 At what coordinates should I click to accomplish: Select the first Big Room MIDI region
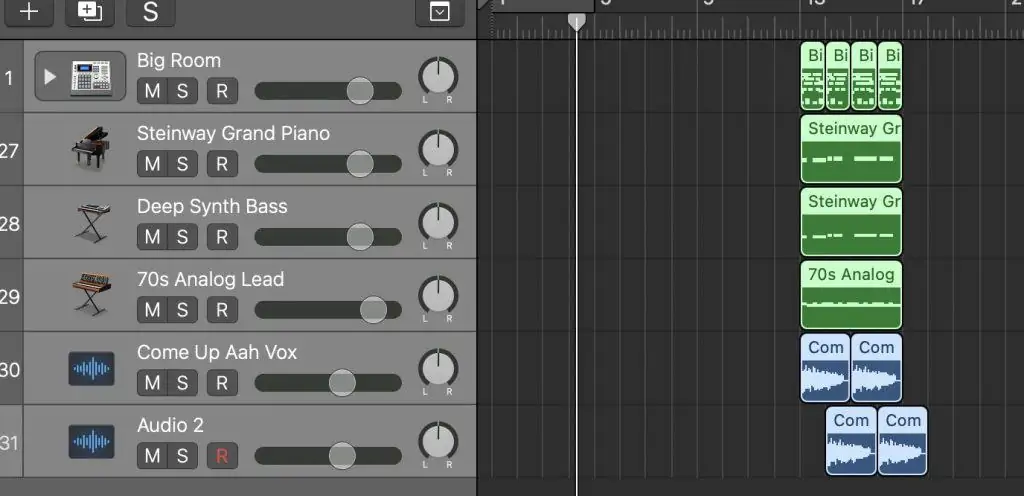pos(813,76)
